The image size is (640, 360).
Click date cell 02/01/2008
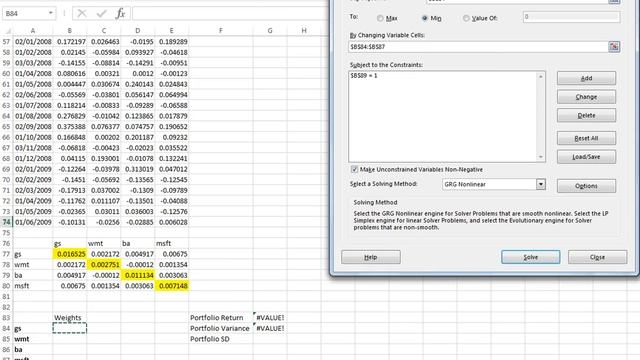[x=33, y=42]
